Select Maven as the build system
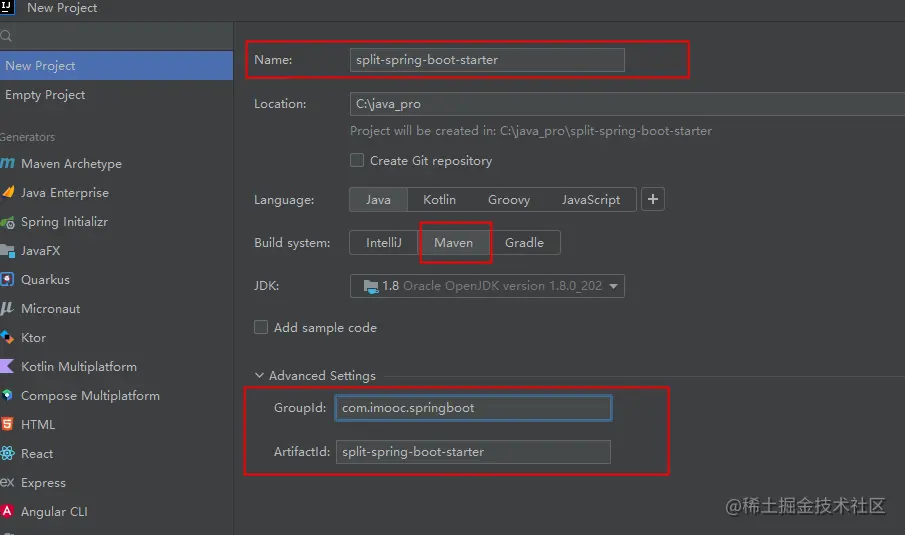Image resolution: width=905 pixels, height=535 pixels. pyautogui.click(x=453, y=242)
